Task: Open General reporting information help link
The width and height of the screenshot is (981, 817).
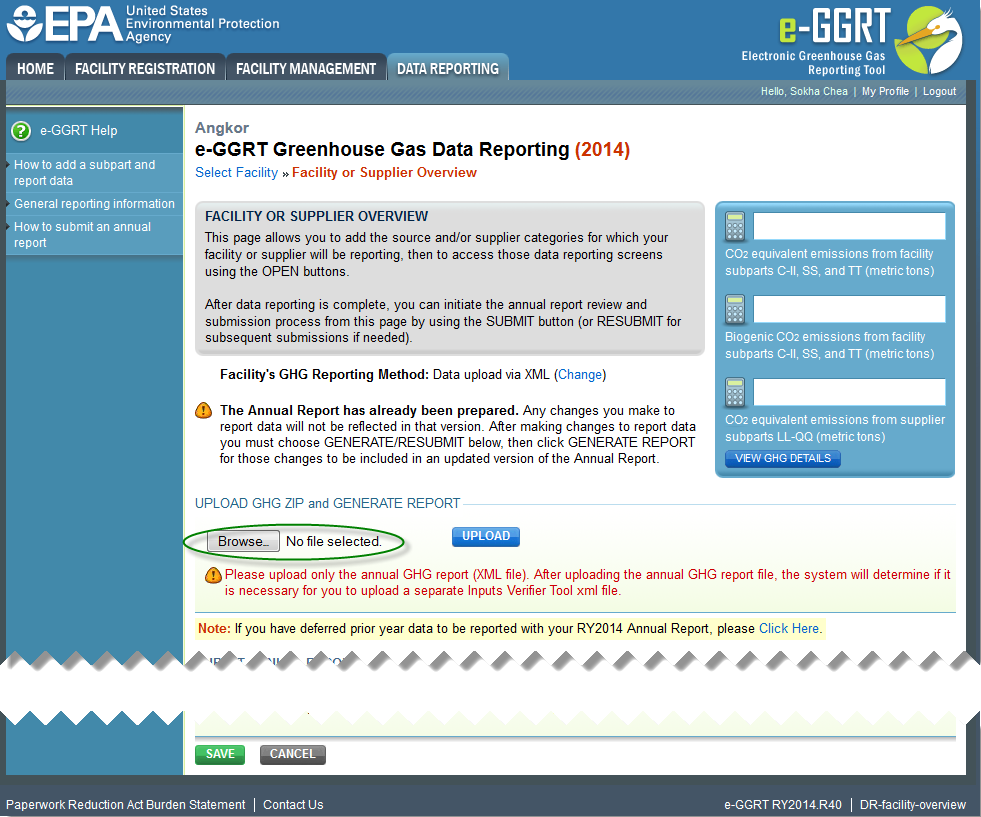Action: click(x=94, y=204)
